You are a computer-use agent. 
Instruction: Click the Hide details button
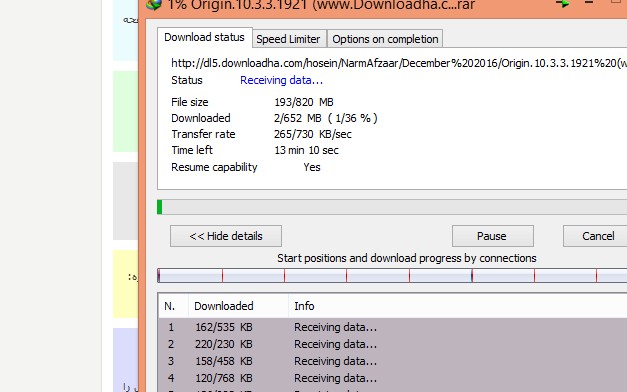pyautogui.click(x=226, y=236)
